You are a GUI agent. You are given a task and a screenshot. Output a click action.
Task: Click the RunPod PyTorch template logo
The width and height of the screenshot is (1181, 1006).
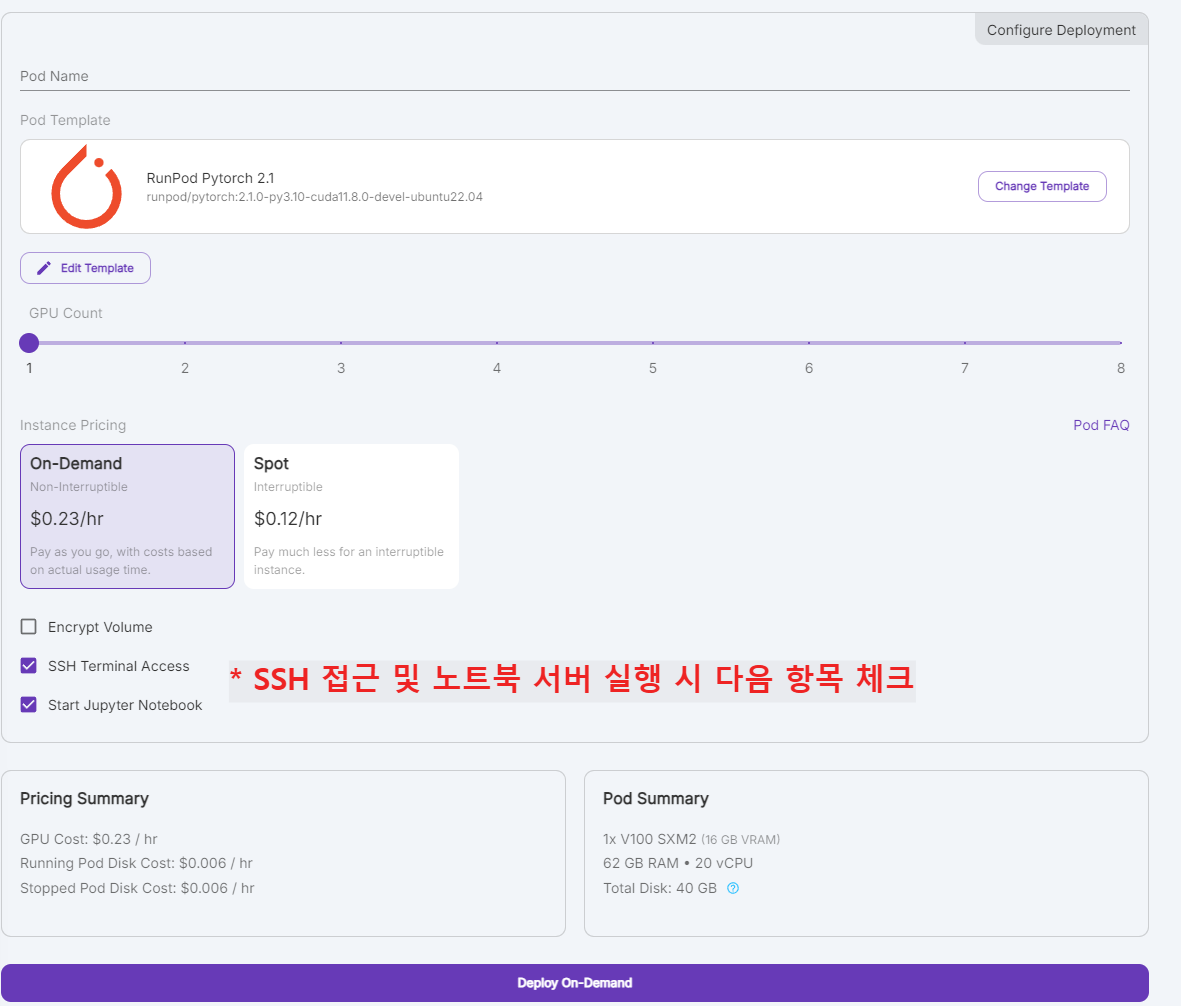pos(86,186)
